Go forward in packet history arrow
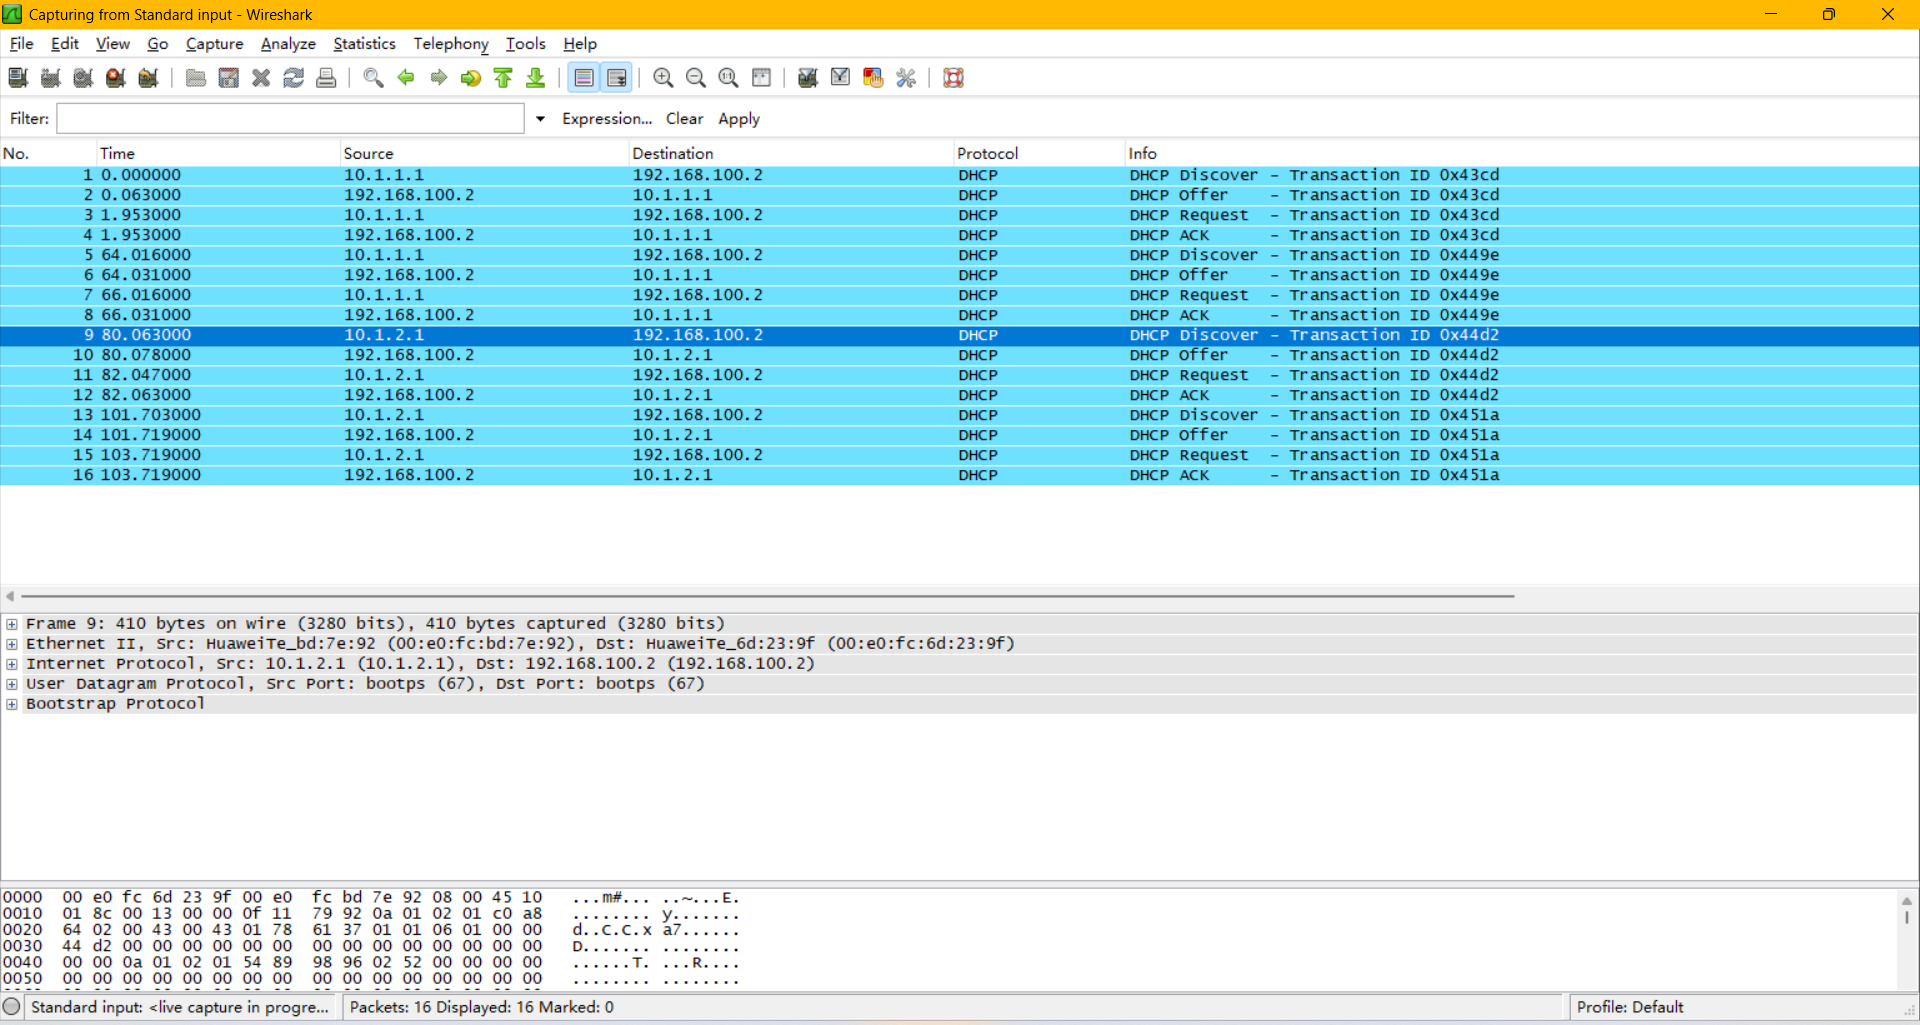The image size is (1920, 1025). pos(438,78)
